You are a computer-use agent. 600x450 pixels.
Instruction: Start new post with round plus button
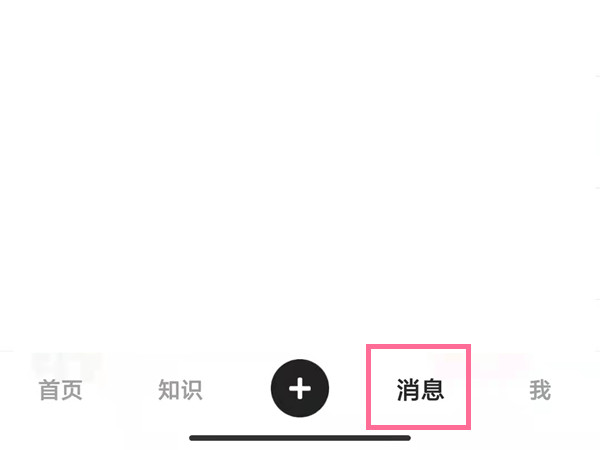point(300,388)
